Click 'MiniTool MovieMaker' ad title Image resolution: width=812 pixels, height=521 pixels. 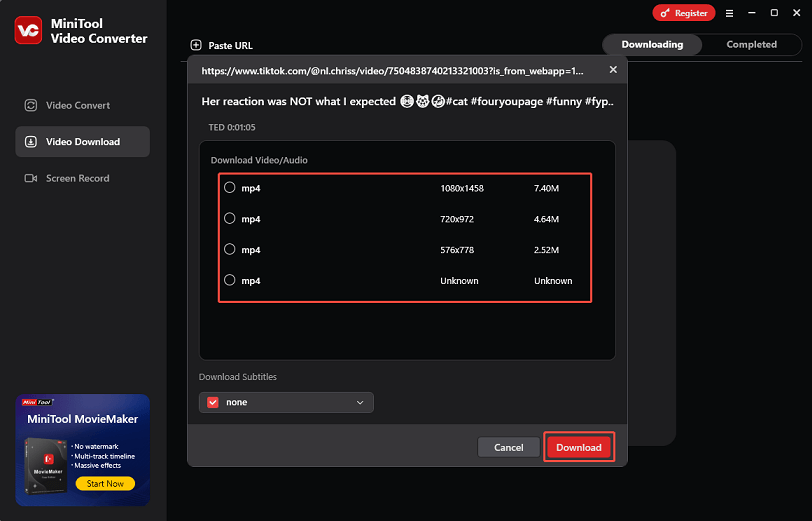click(82, 419)
